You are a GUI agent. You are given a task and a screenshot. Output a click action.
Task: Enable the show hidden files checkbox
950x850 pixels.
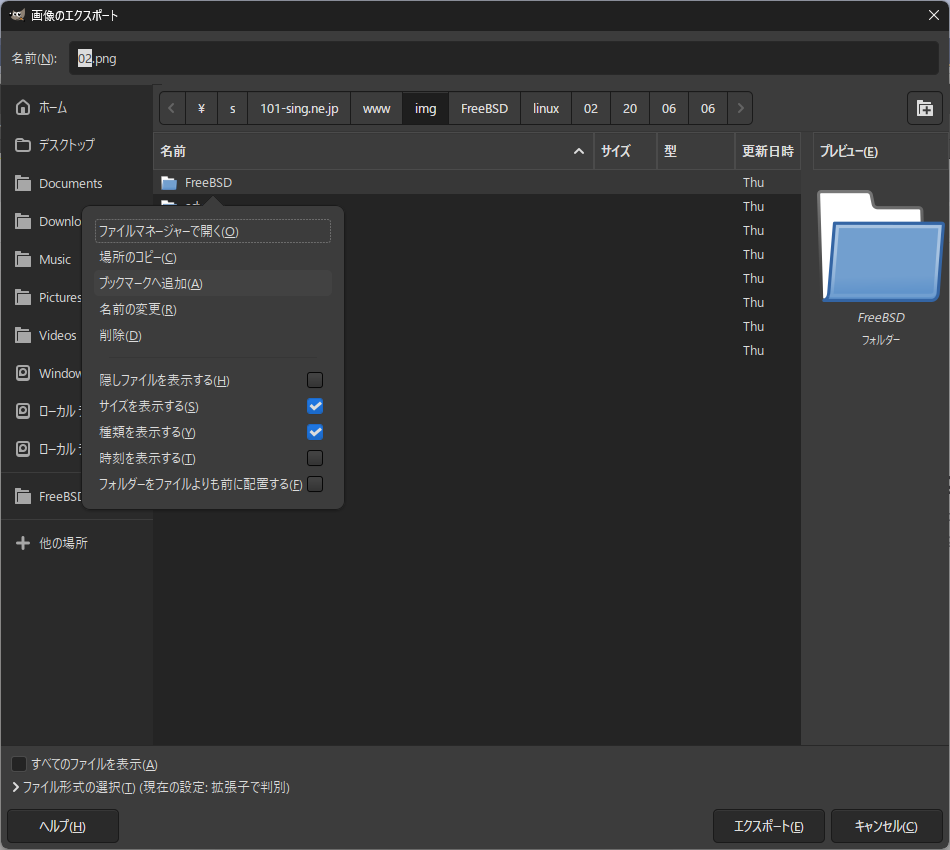(315, 380)
